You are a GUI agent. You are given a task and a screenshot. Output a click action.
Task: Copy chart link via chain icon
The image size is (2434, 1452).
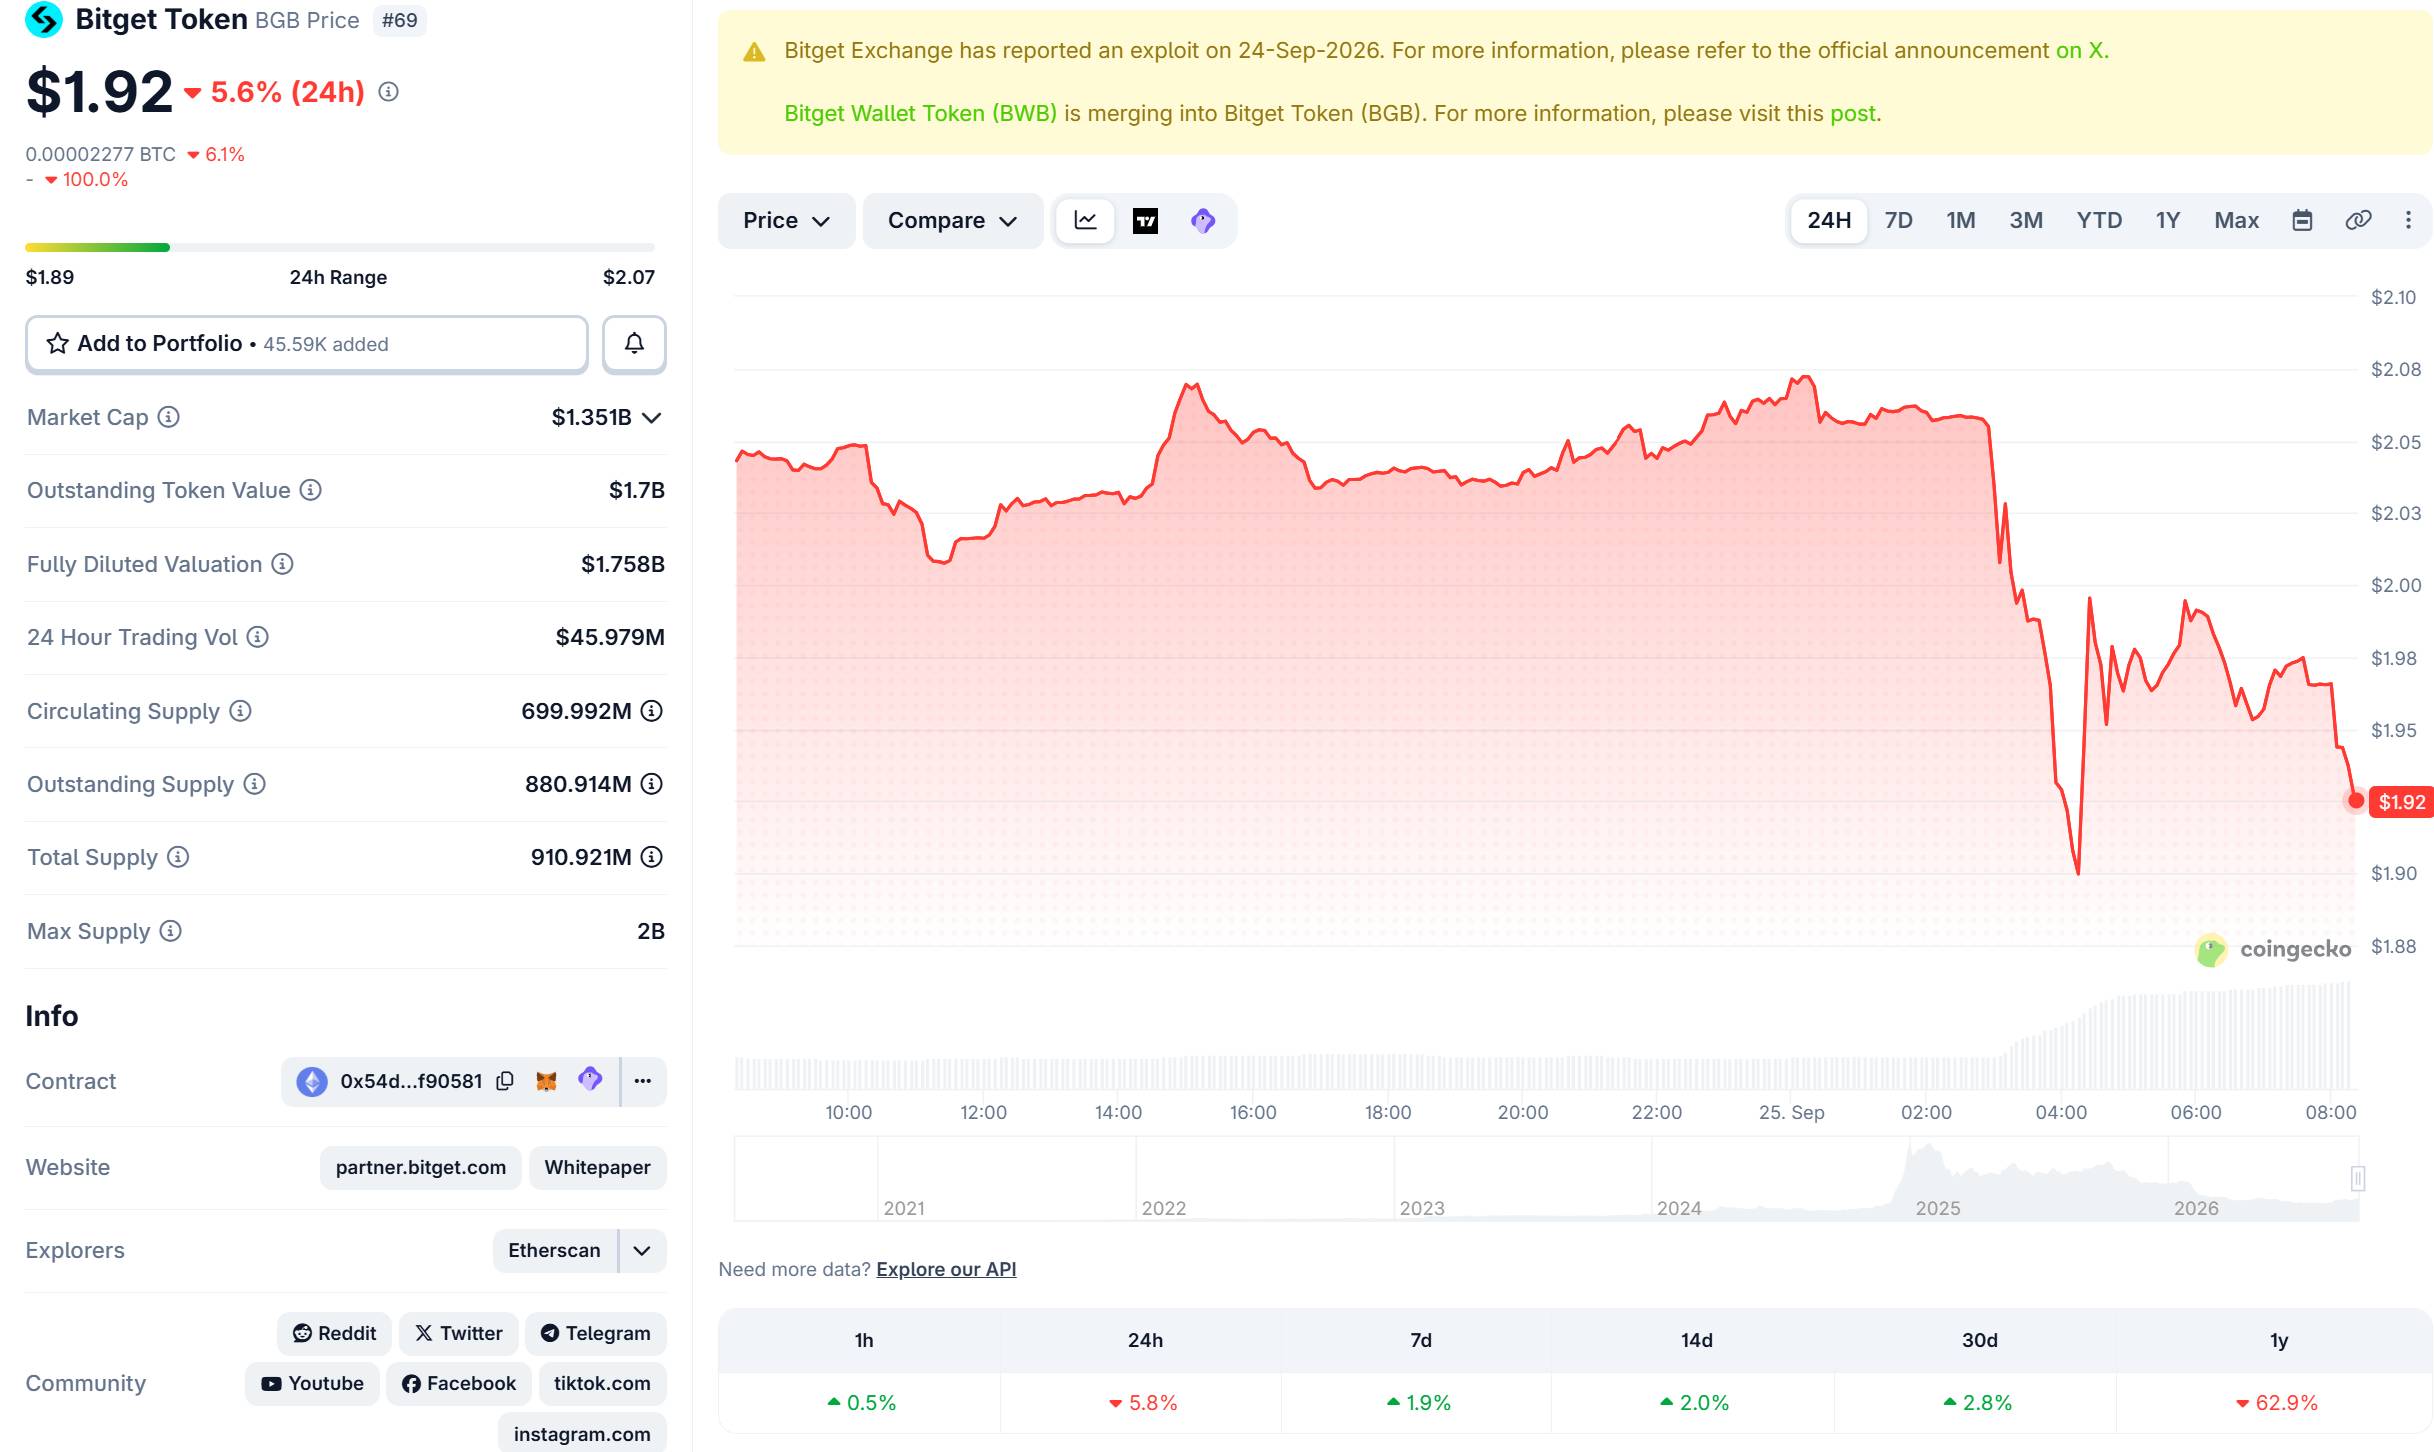(2358, 221)
